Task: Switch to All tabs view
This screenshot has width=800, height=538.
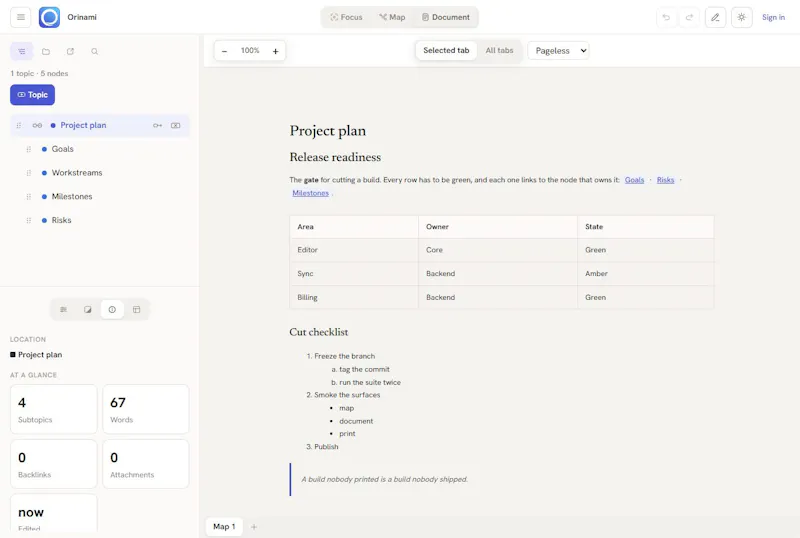Action: 499,51
